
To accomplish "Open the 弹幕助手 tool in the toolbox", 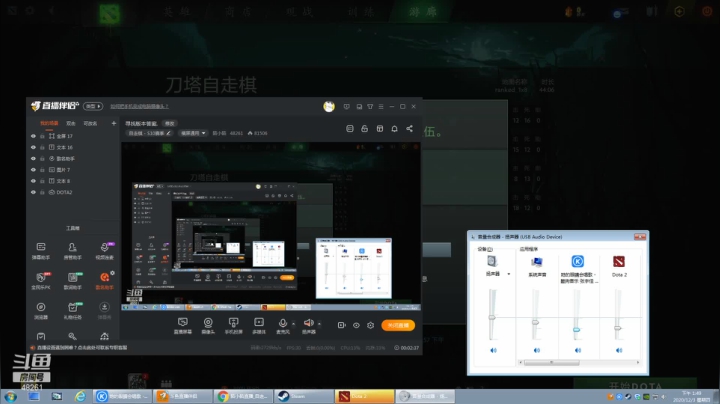I will pyautogui.click(x=41, y=251).
